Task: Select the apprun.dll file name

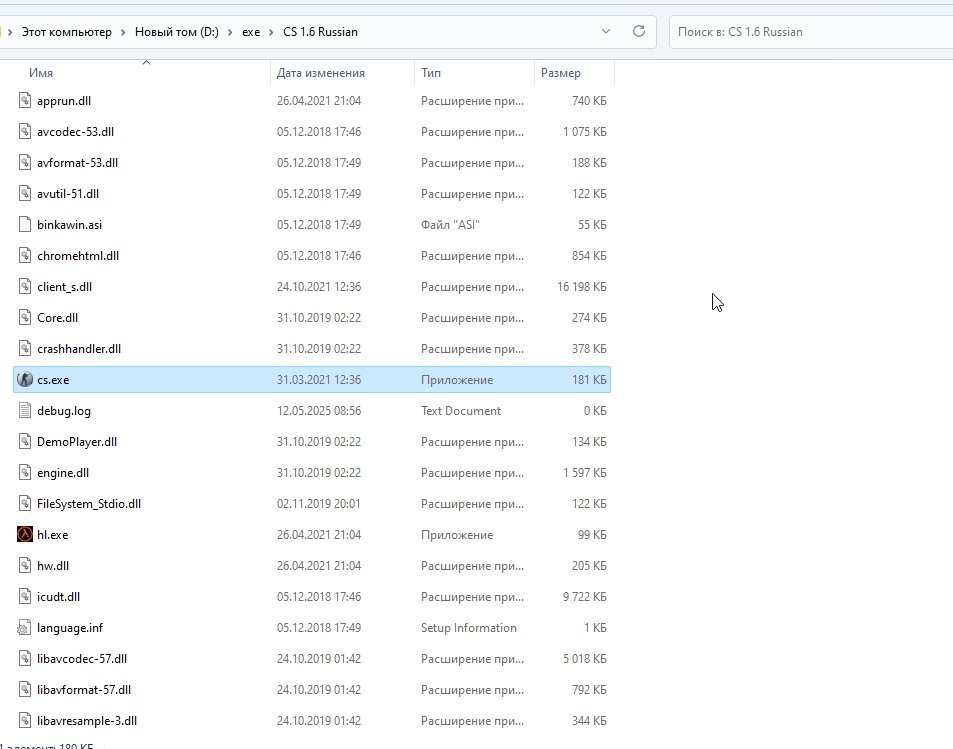Action: point(64,101)
